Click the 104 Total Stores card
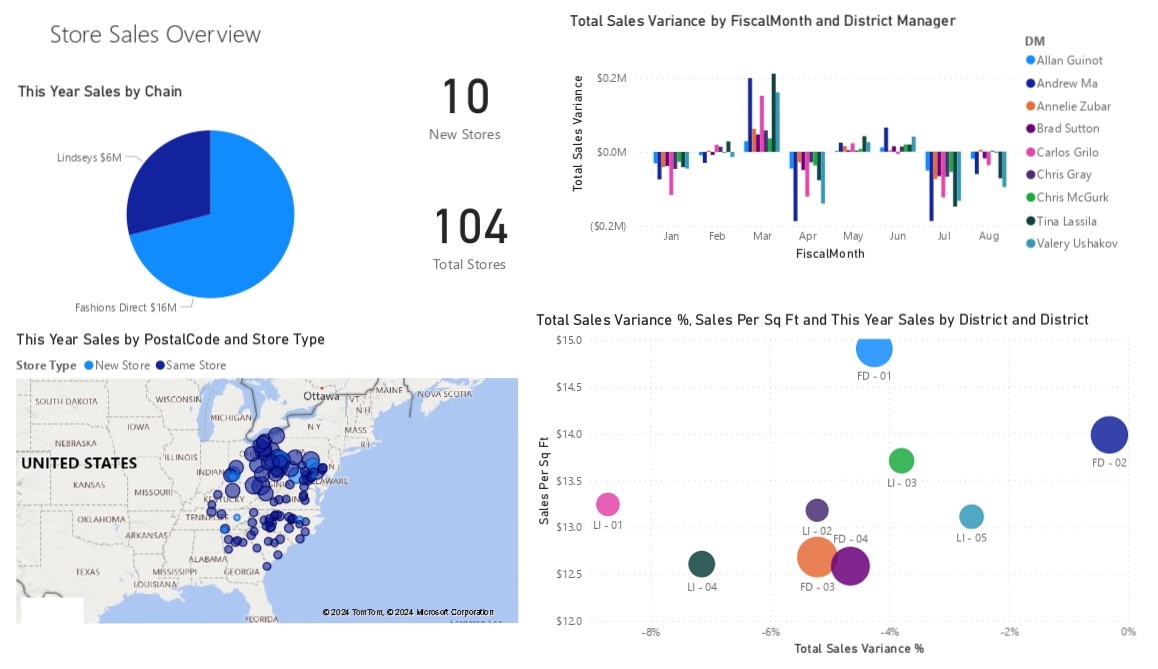This screenshot has height=669, width=1158. click(469, 238)
